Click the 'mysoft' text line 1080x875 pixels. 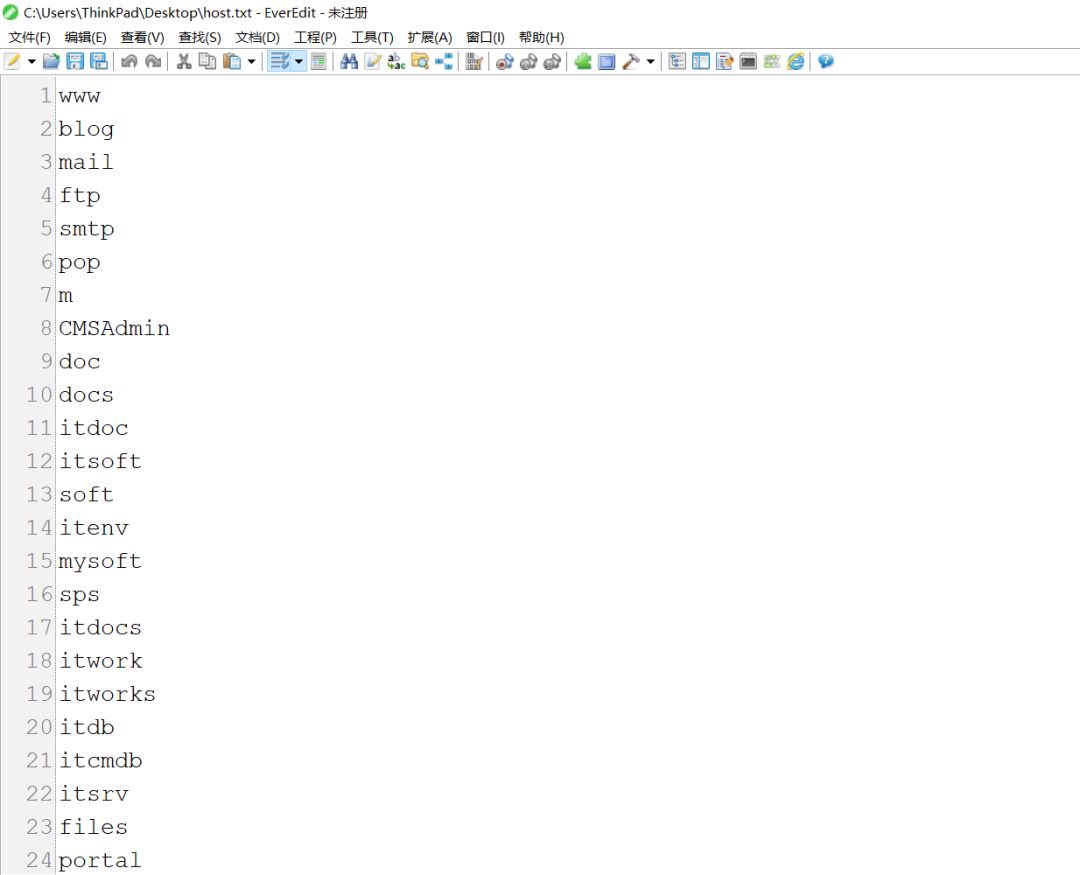click(x=101, y=561)
